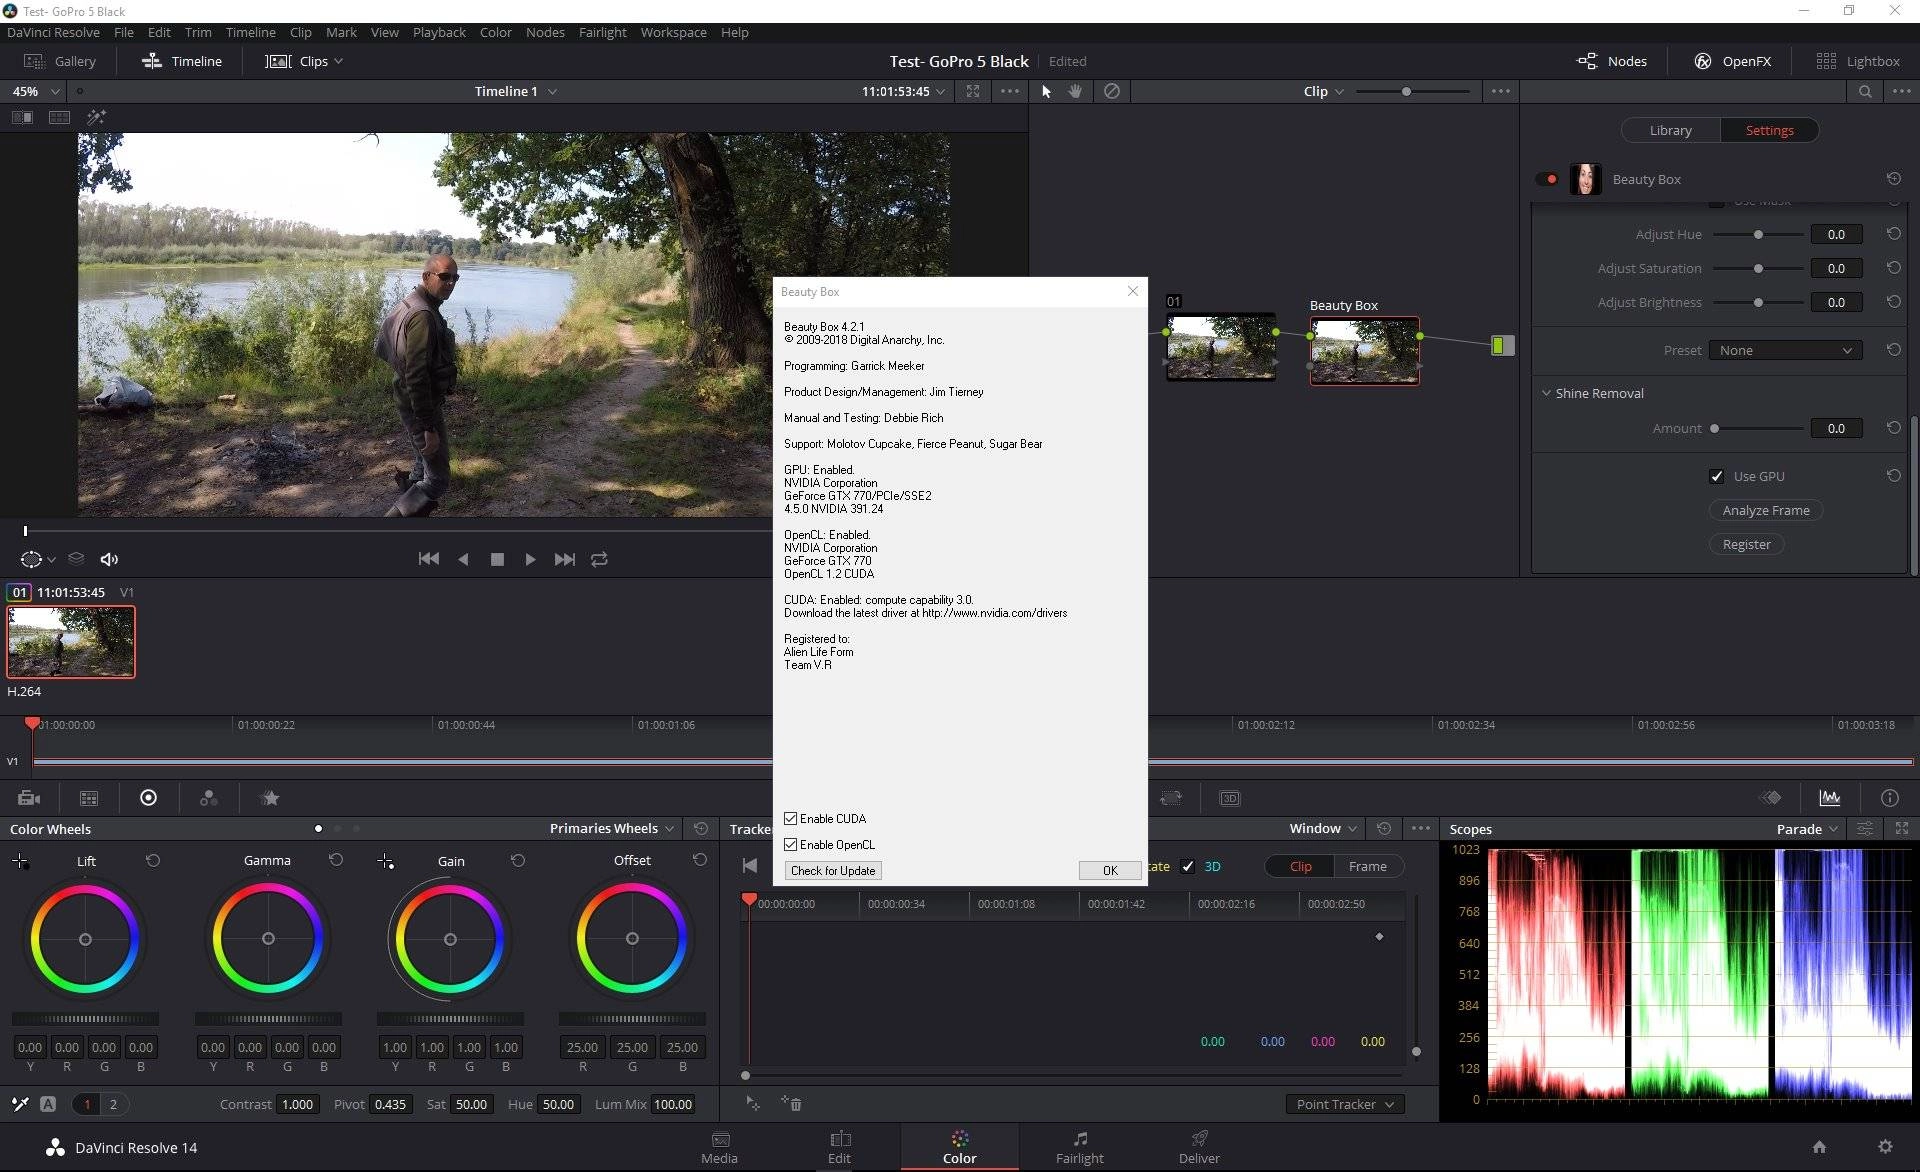Adjust the Adjust Hue slider
This screenshot has width=1920, height=1172.
pyautogui.click(x=1758, y=234)
